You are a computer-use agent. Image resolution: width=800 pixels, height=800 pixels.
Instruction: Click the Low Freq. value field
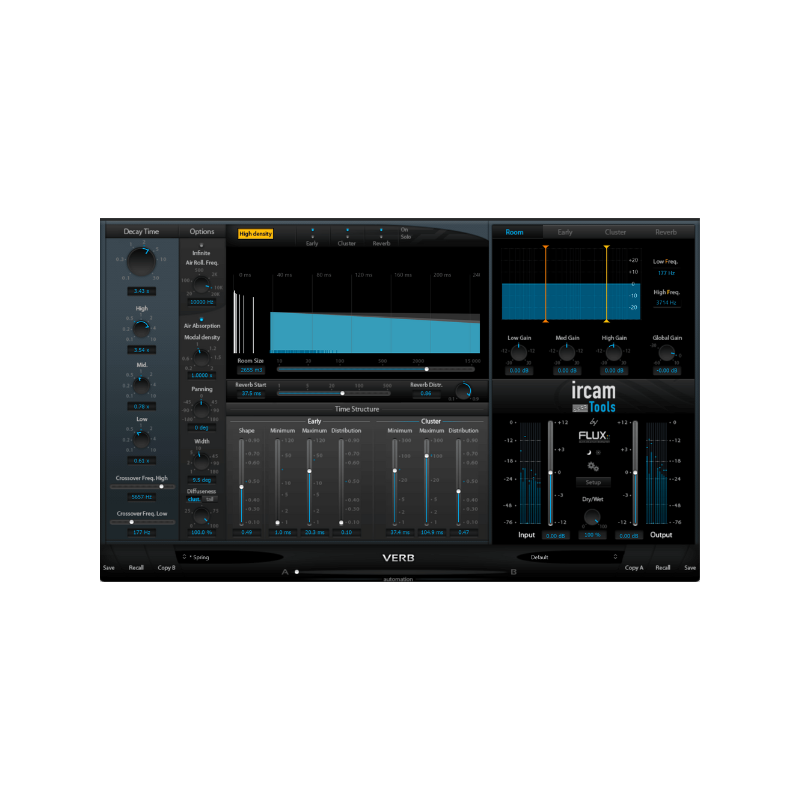(x=666, y=274)
